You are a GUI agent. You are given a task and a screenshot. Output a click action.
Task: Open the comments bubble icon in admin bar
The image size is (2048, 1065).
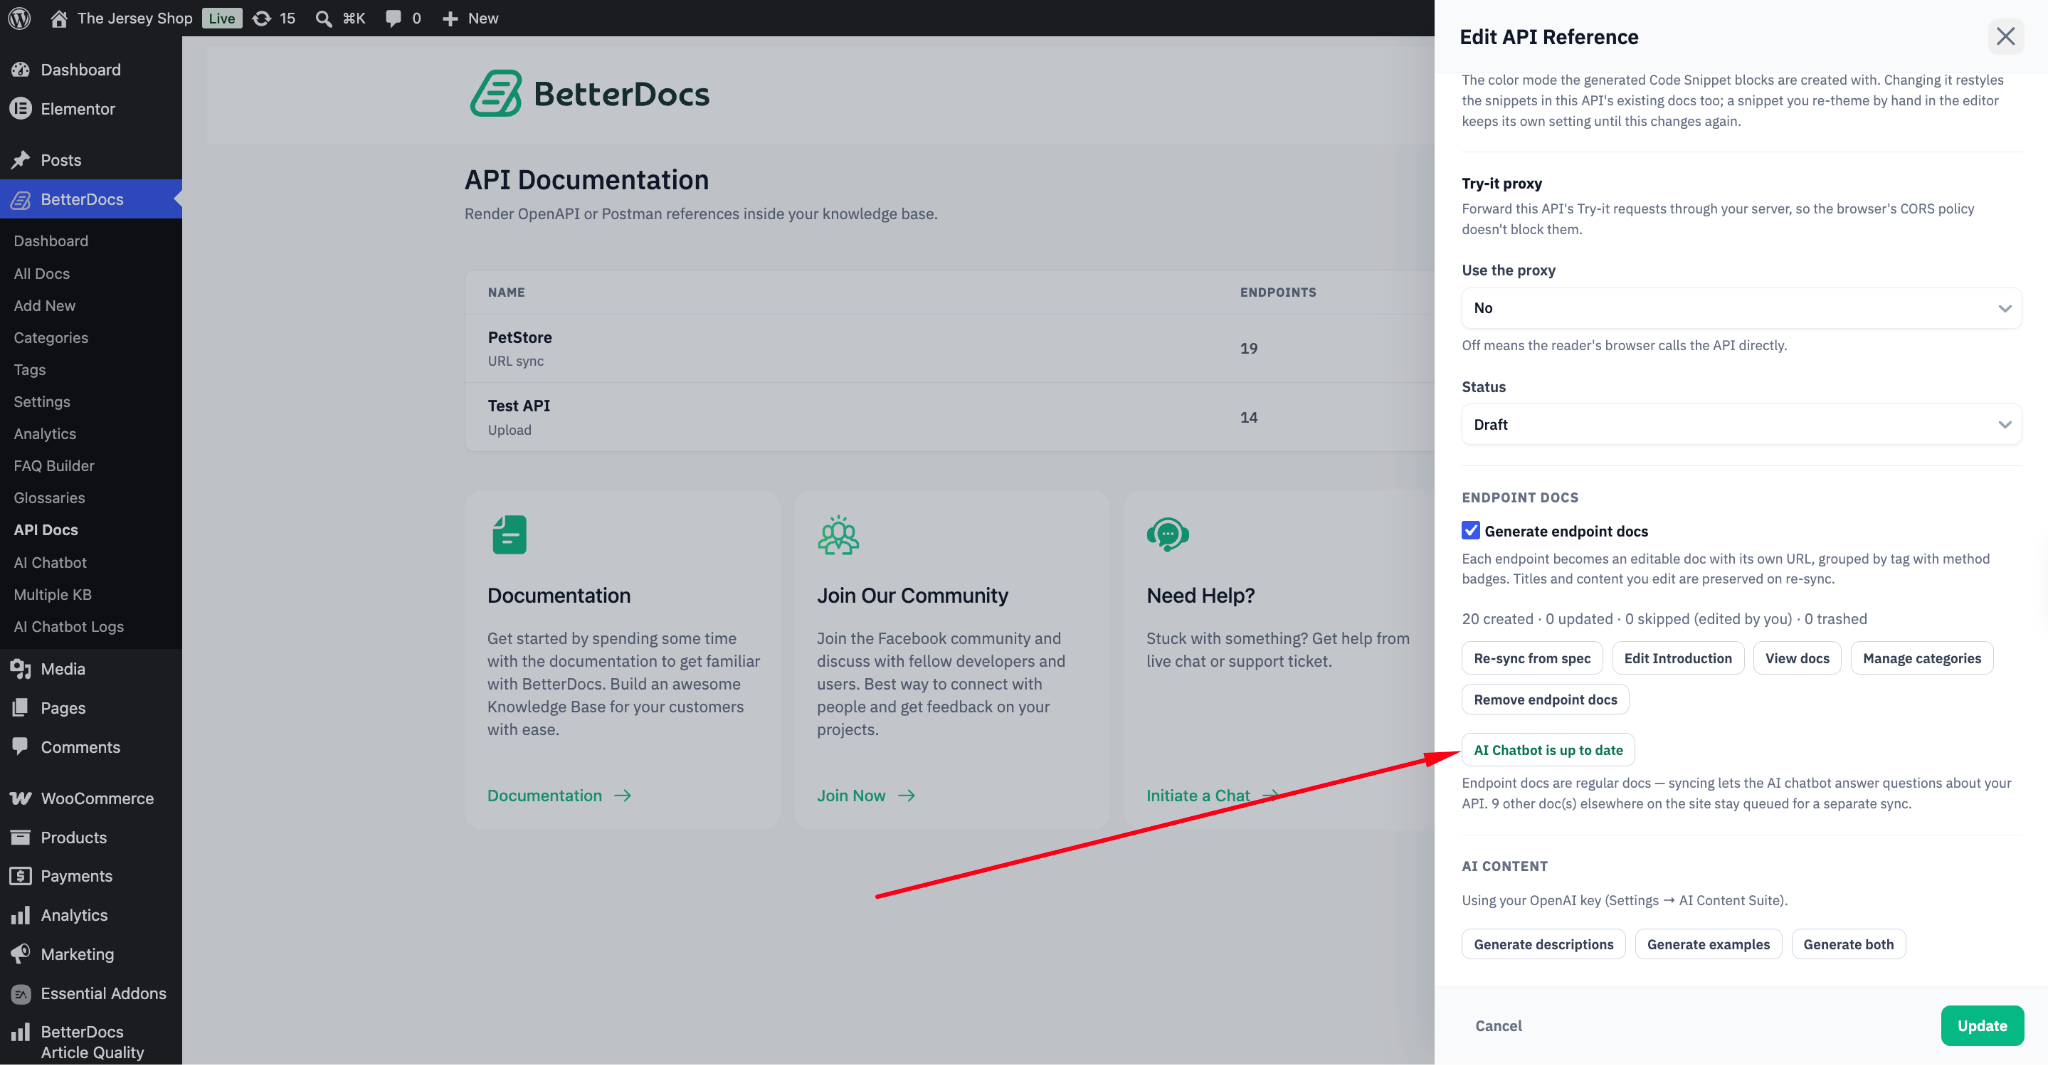393,18
